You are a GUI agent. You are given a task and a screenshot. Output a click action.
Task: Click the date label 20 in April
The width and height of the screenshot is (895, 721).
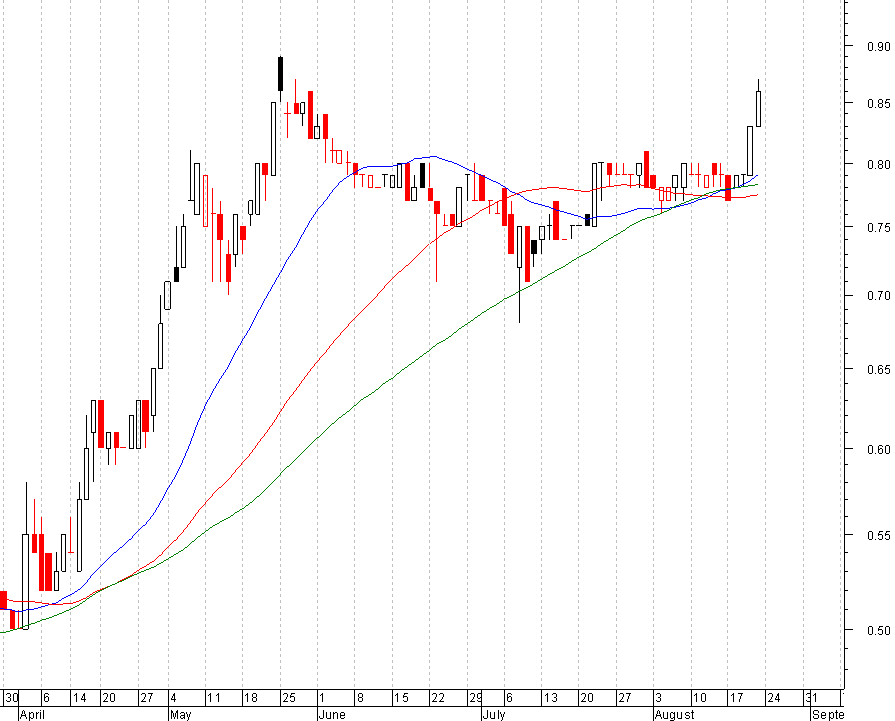pos(109,698)
